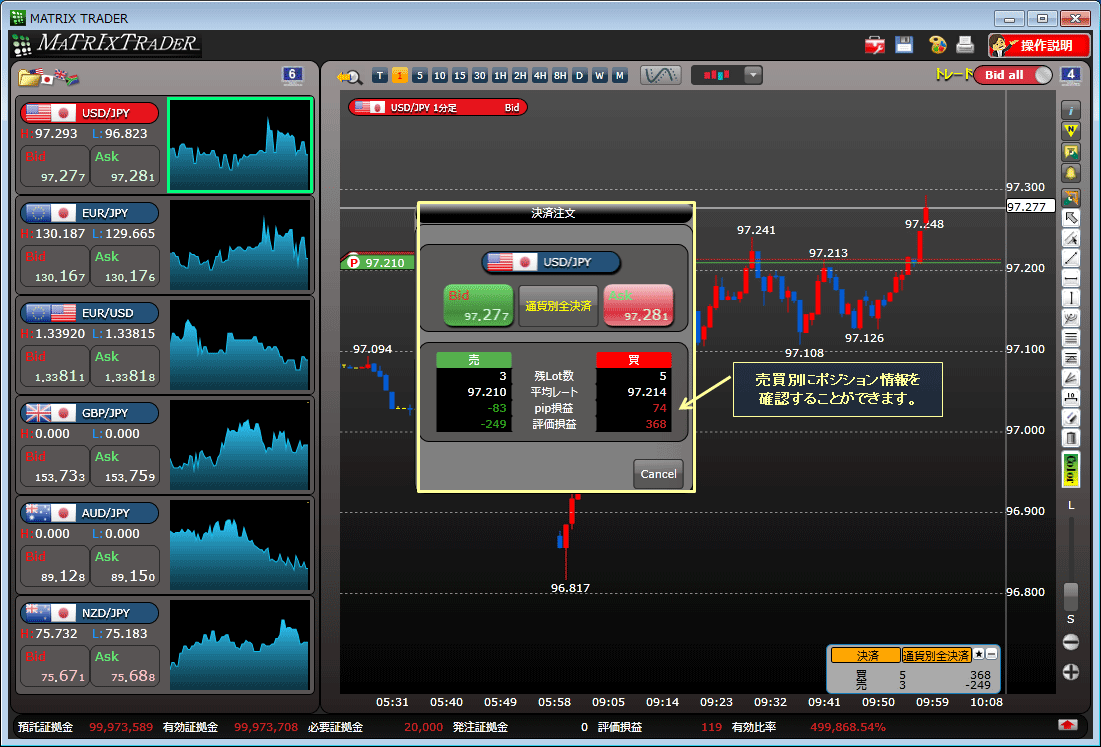Select the eraser tool
This screenshot has width=1101, height=747.
coord(1071,418)
